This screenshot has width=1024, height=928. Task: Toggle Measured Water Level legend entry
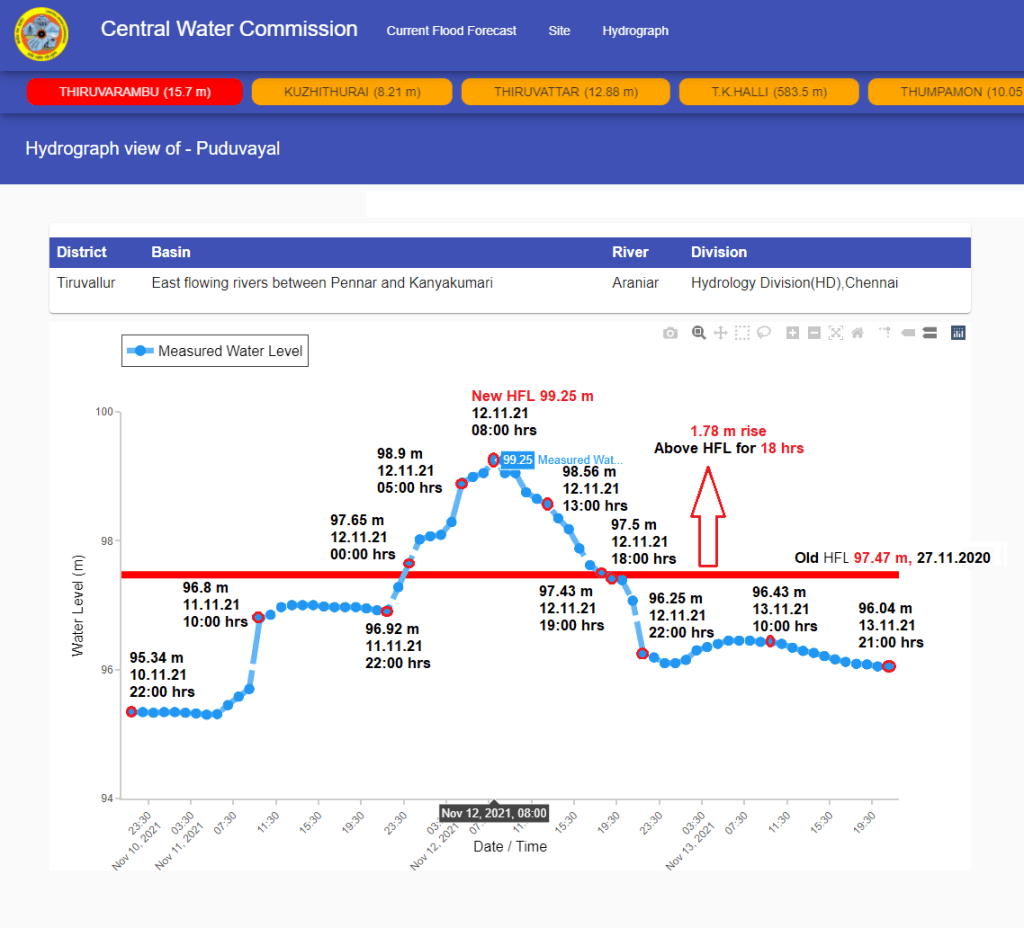point(215,351)
